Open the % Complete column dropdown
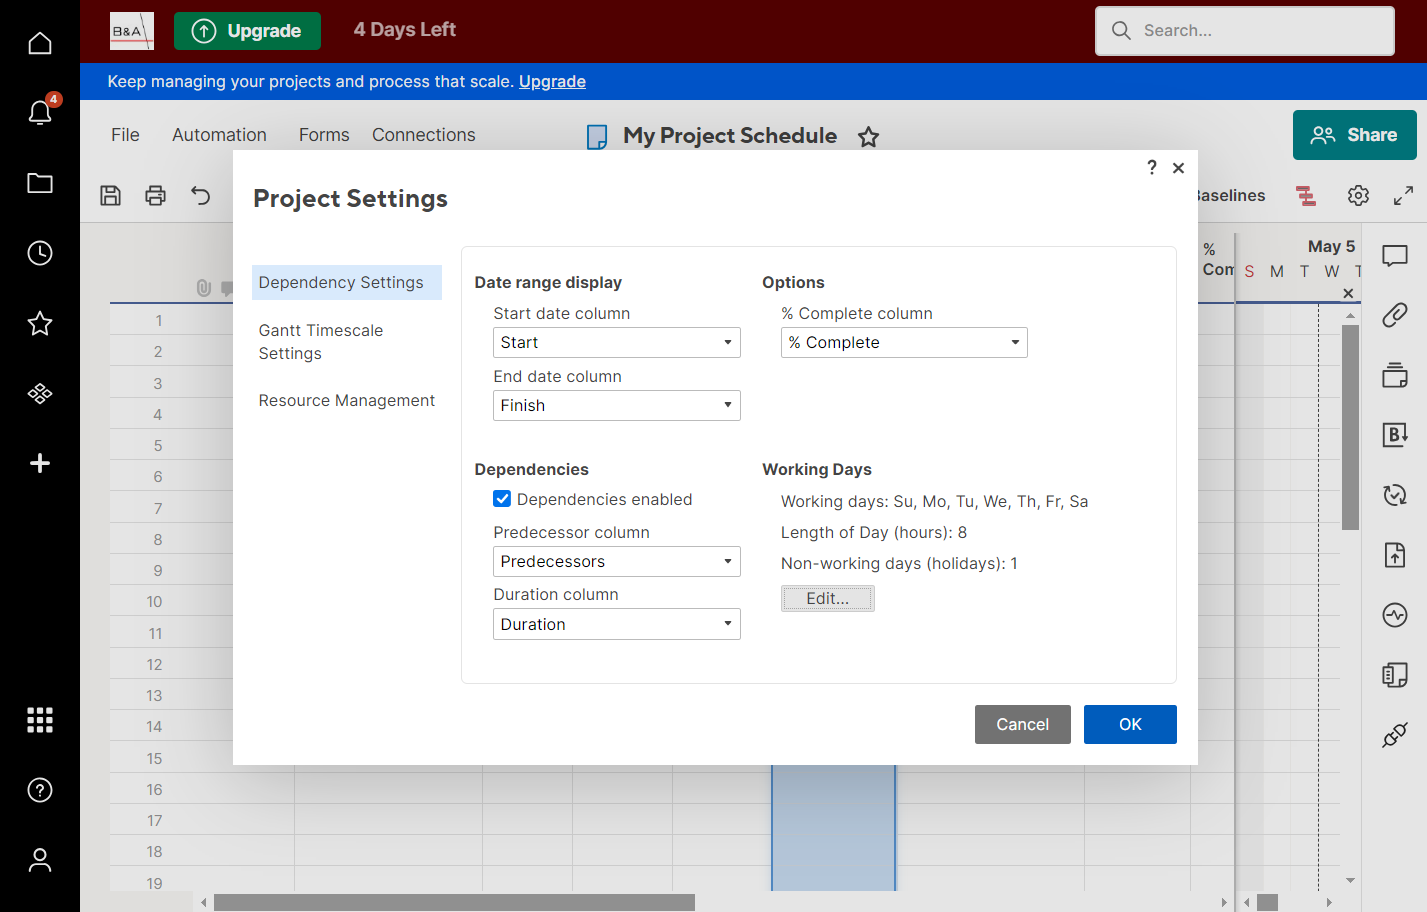 (904, 342)
